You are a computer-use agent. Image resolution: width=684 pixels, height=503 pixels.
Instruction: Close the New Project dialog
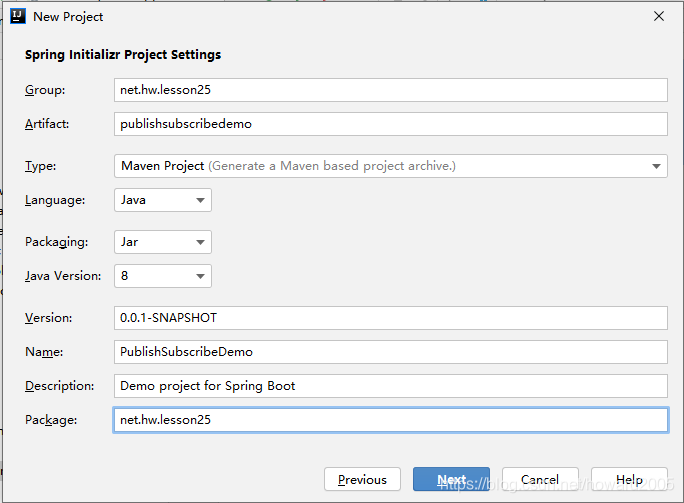pyautogui.click(x=659, y=17)
